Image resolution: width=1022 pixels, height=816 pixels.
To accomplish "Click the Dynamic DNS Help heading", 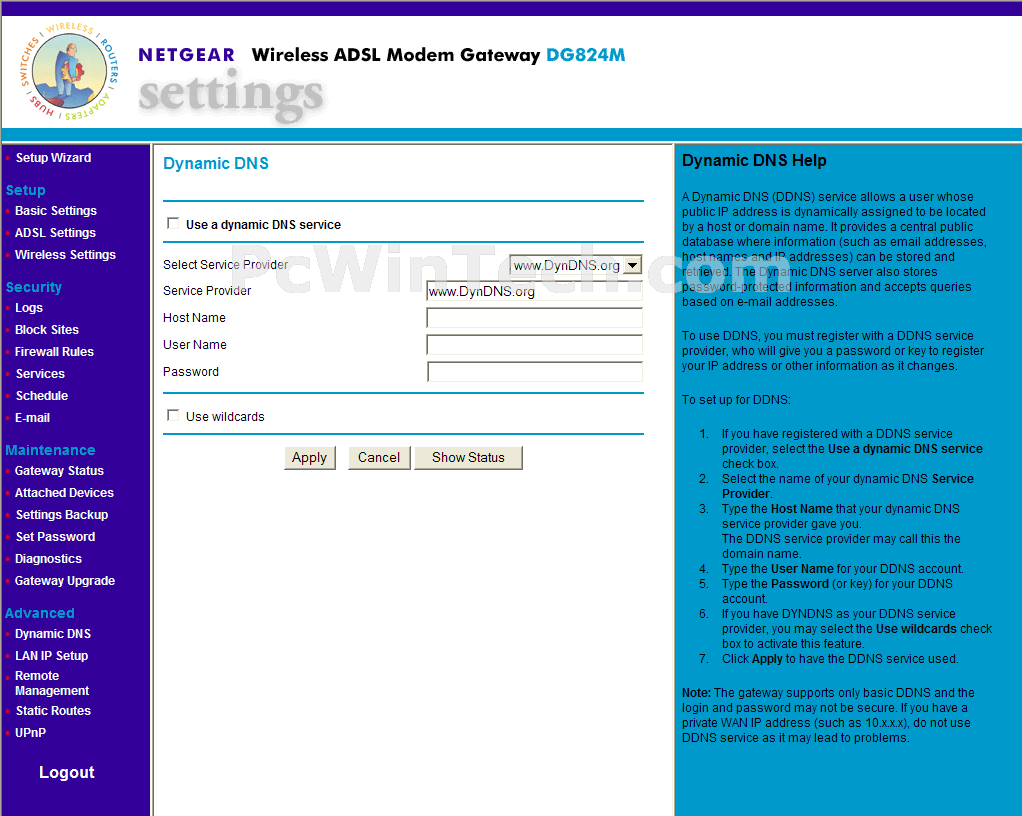I will coord(754,160).
